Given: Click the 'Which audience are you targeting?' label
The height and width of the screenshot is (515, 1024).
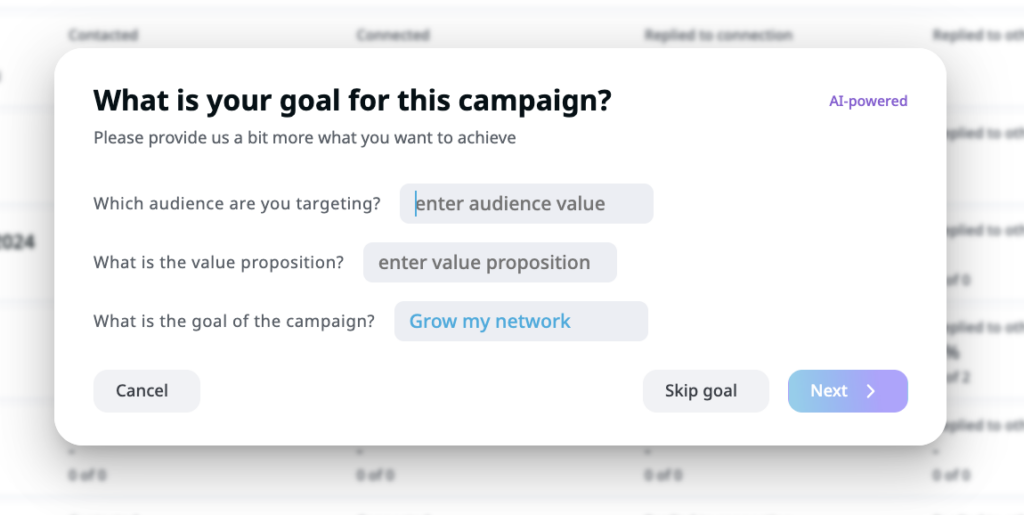Looking at the screenshot, I should (237, 204).
